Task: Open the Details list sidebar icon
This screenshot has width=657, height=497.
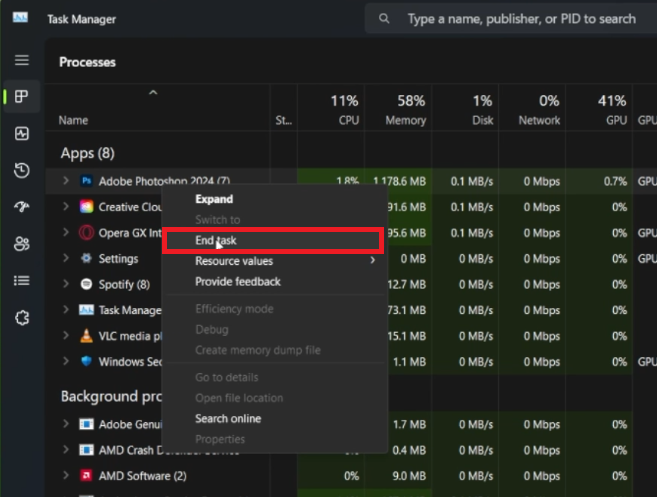Action: pyautogui.click(x=22, y=280)
